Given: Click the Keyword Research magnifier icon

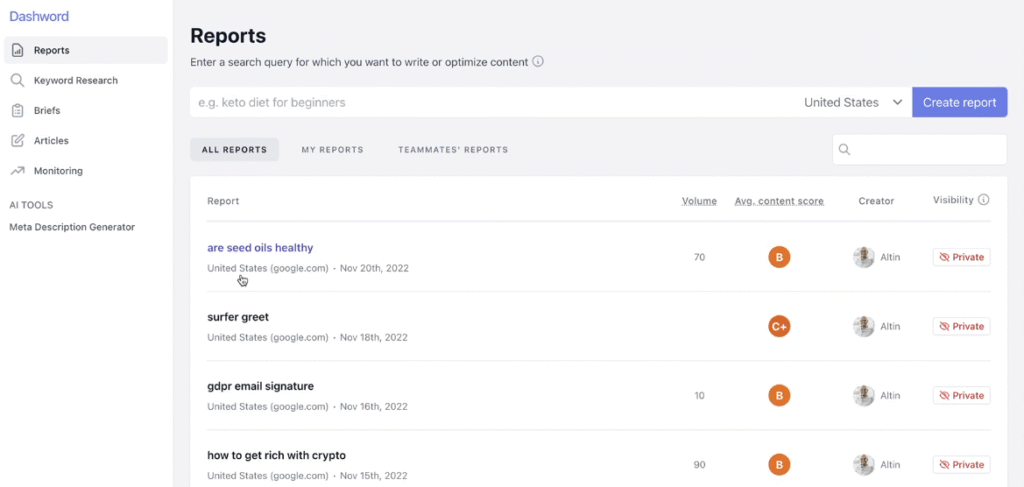Looking at the screenshot, I should click(x=17, y=80).
